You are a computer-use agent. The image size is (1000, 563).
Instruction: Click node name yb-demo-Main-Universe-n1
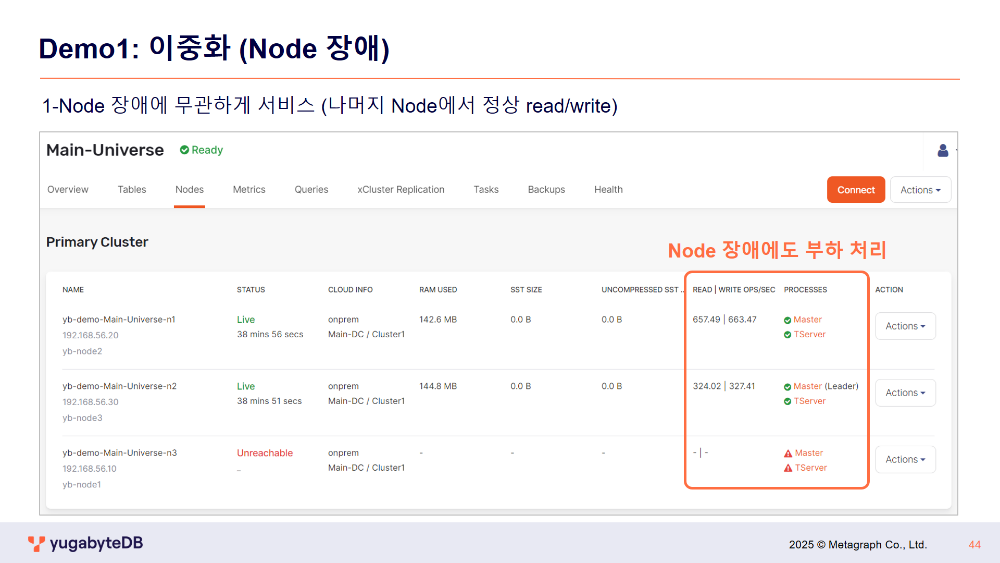(119, 320)
